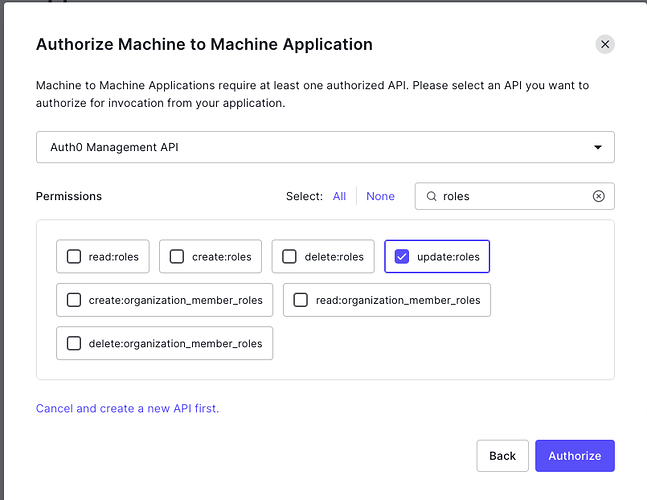The image size is (647, 500).
Task: Tick the delete:roles checkbox
Action: pyautogui.click(x=289, y=257)
